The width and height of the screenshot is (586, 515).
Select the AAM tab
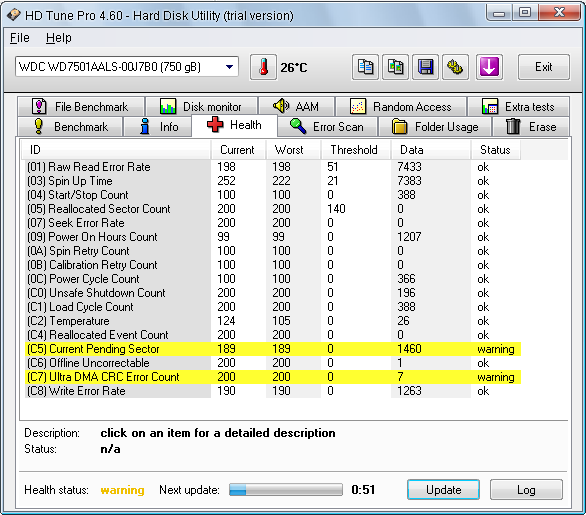[x=296, y=107]
